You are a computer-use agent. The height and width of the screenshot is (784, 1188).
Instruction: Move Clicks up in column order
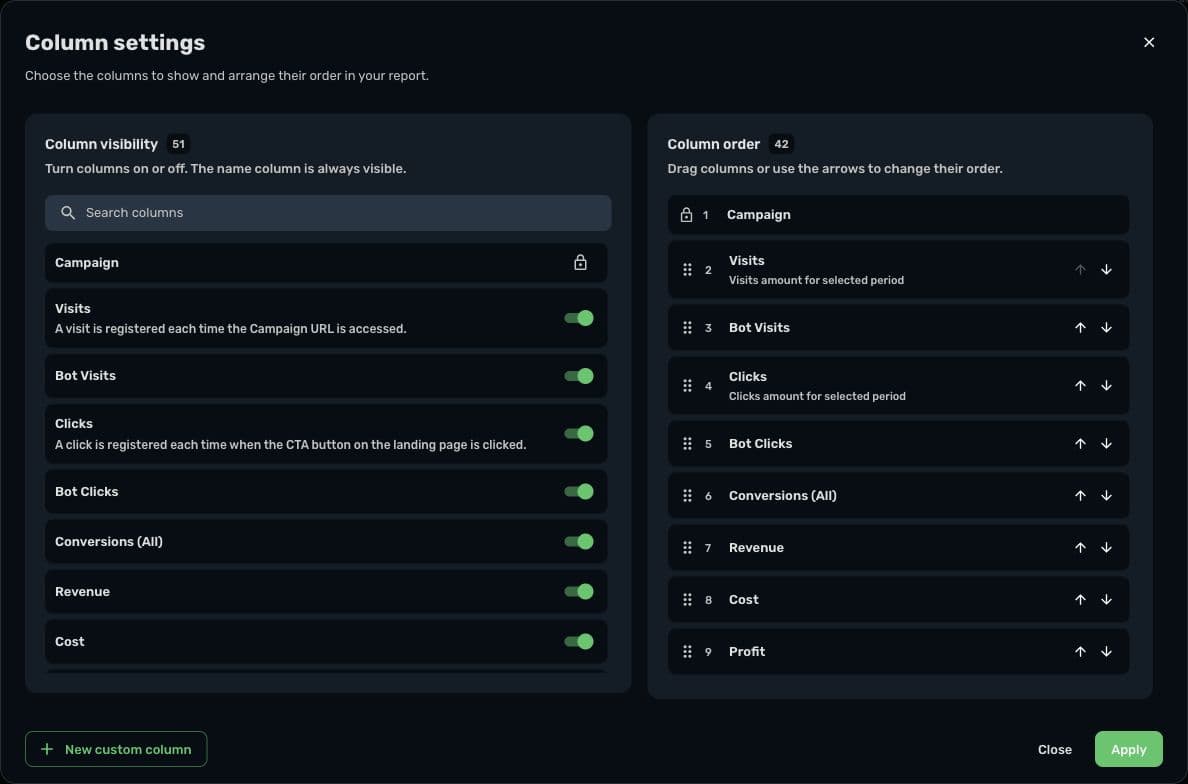[x=1080, y=386]
